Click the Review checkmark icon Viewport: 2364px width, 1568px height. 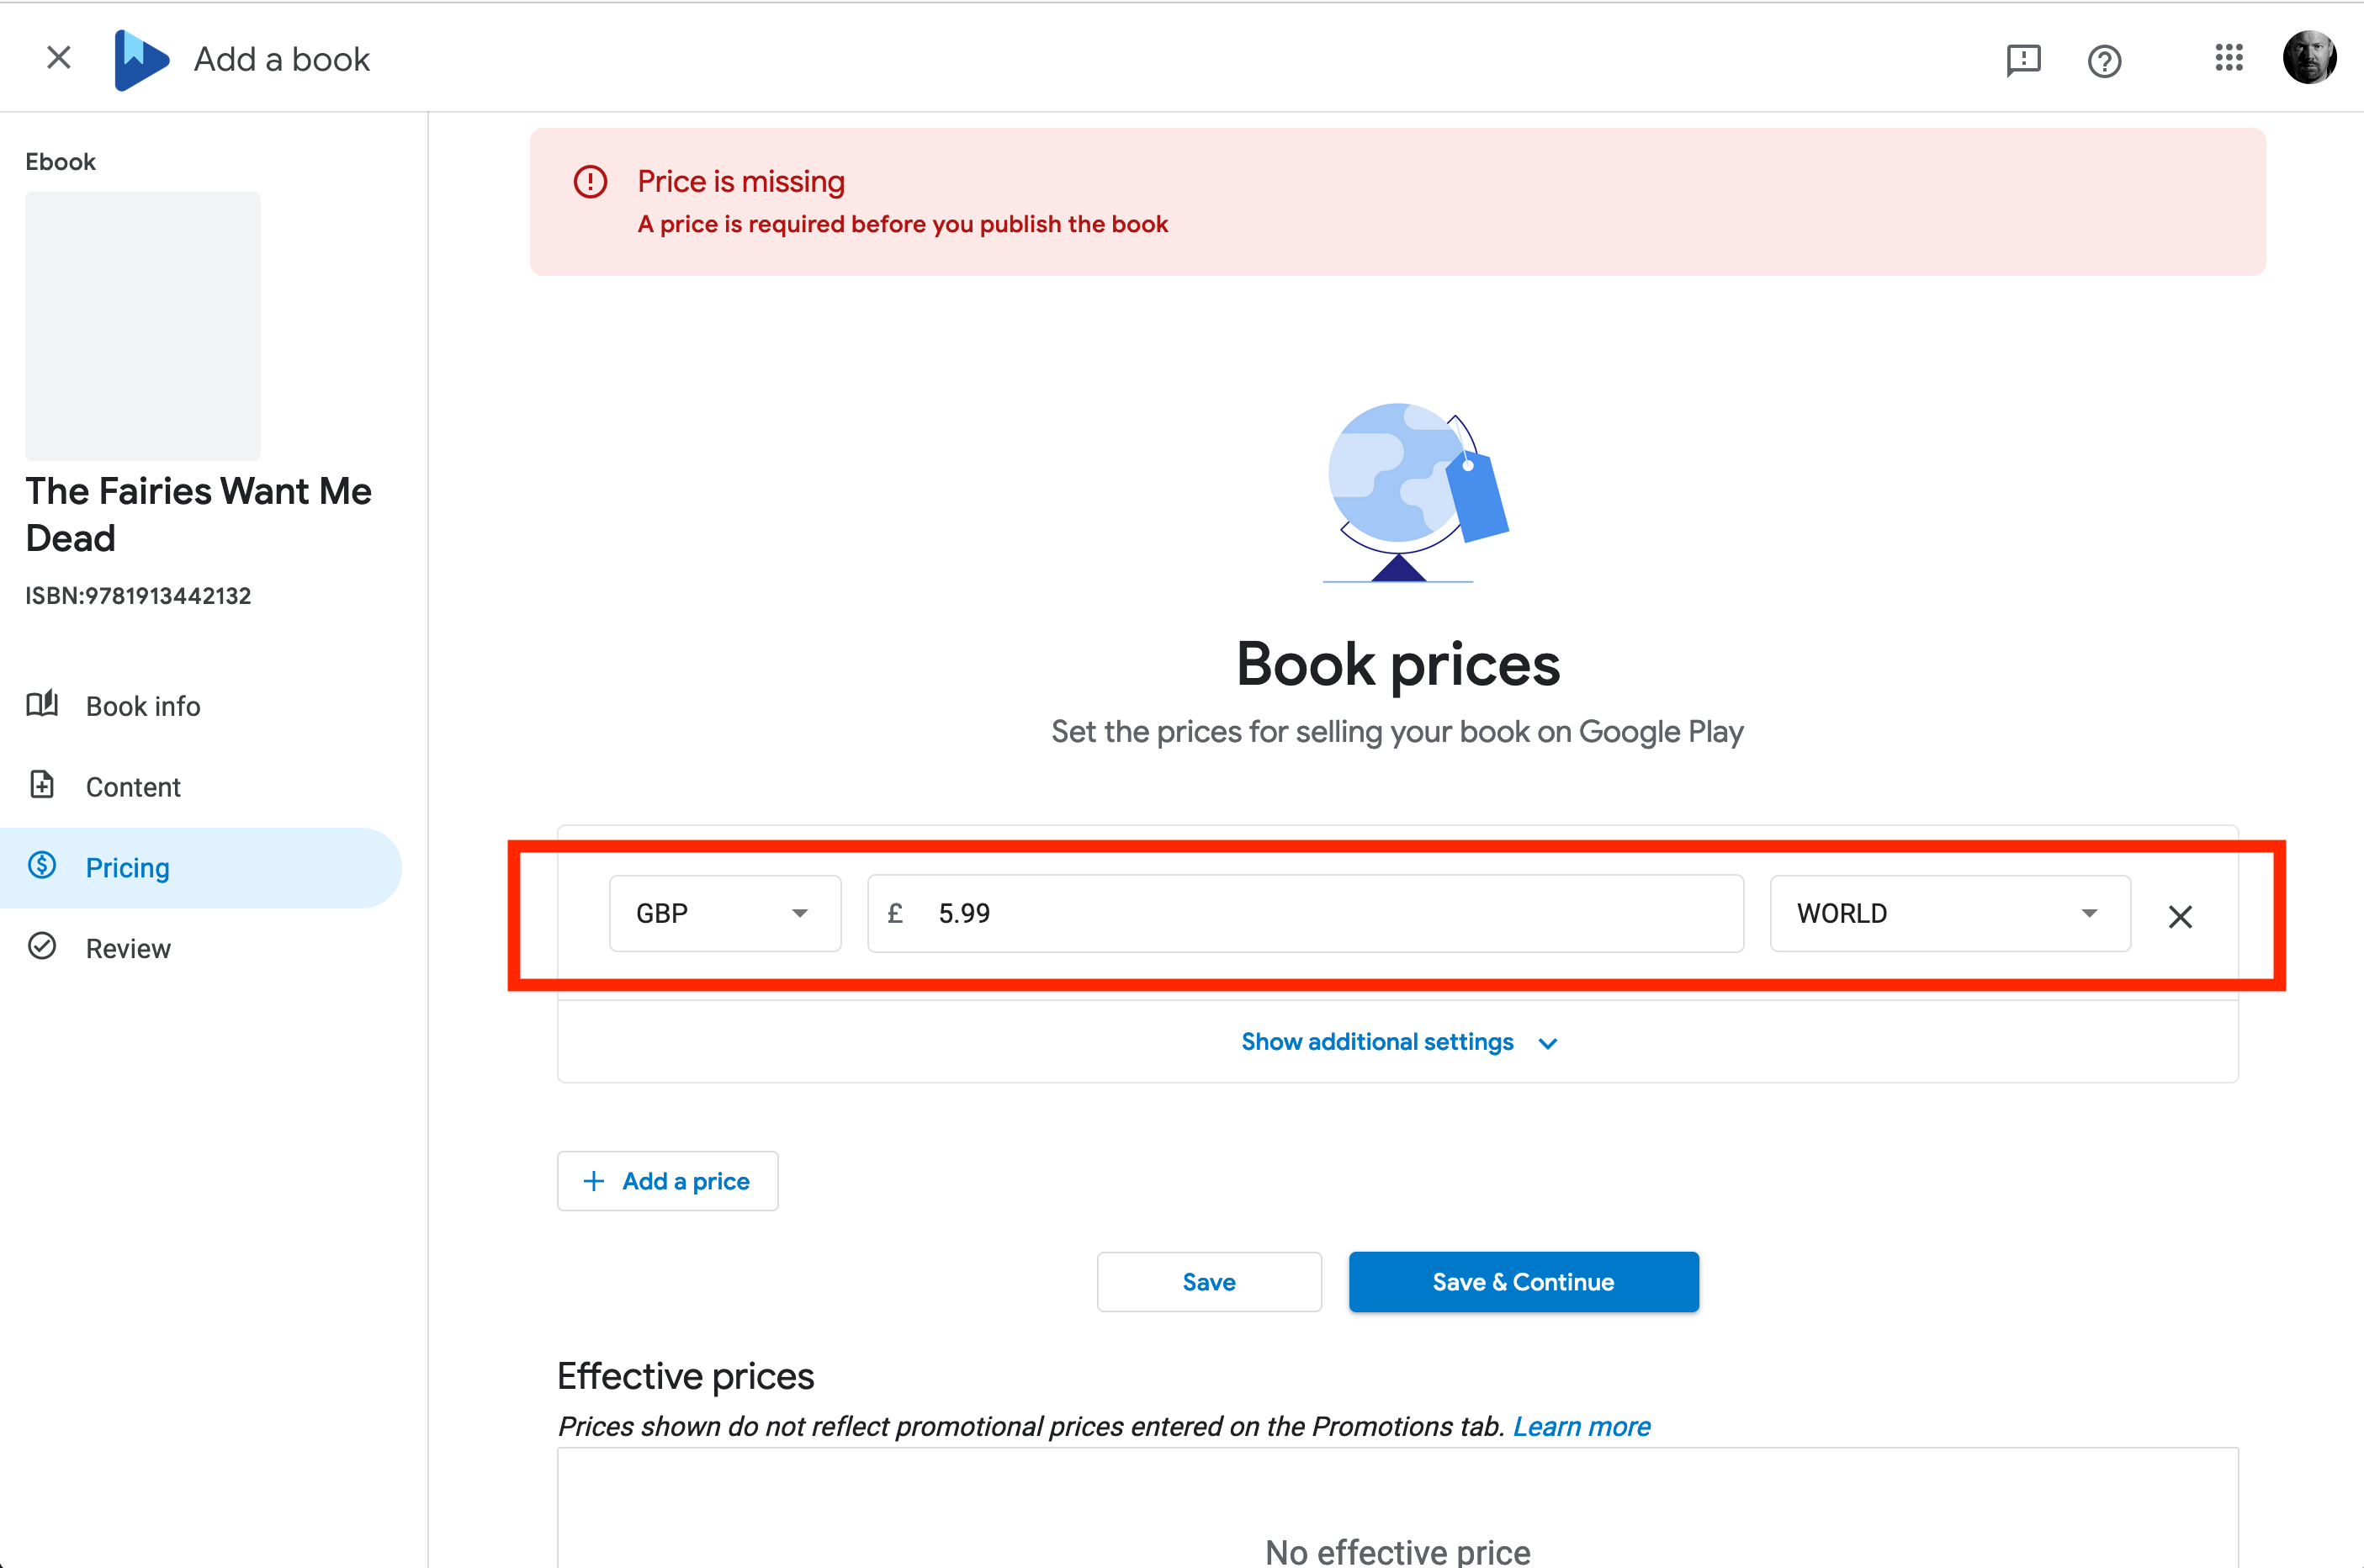42,946
